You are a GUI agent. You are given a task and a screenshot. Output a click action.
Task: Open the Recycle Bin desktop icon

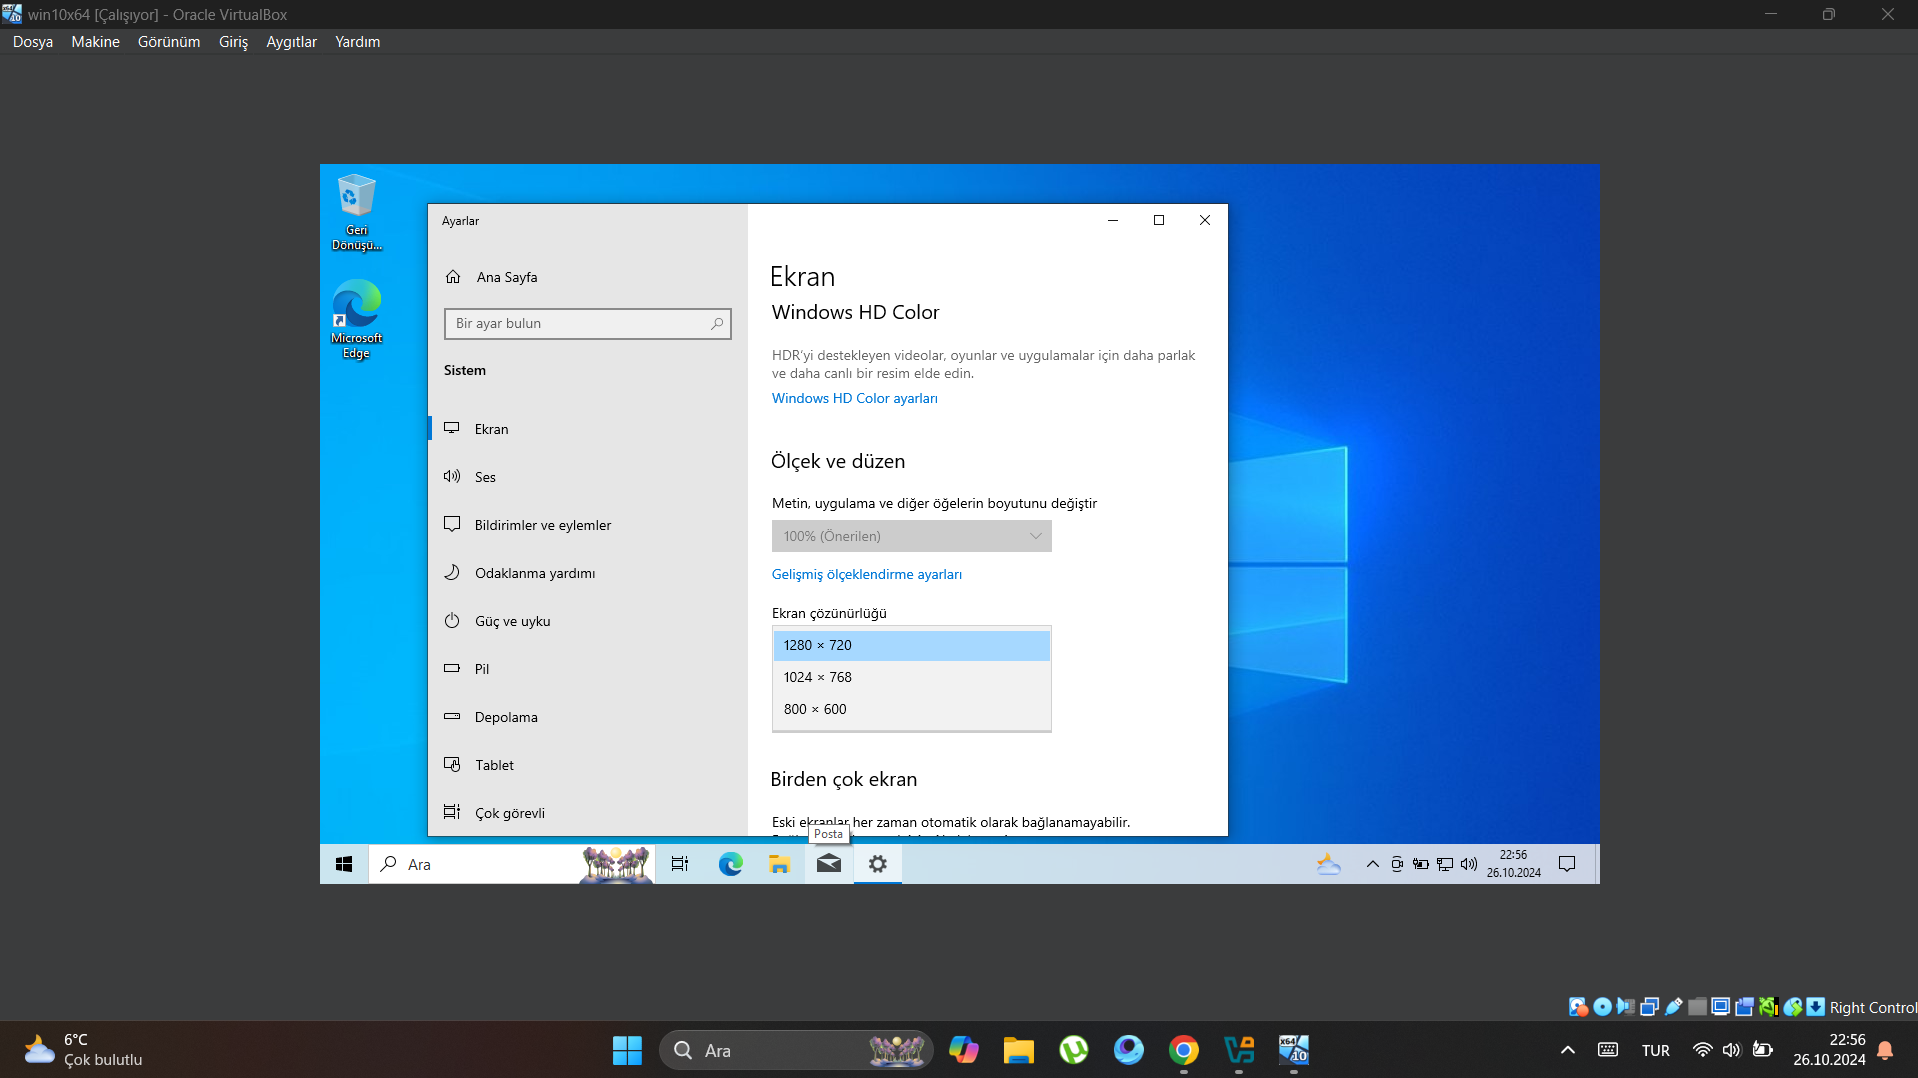[356, 211]
